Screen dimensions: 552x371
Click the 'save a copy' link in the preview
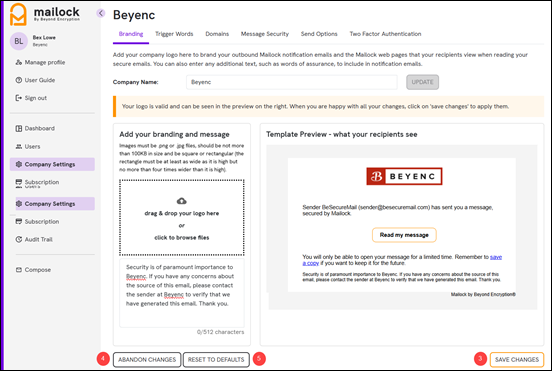click(402, 260)
